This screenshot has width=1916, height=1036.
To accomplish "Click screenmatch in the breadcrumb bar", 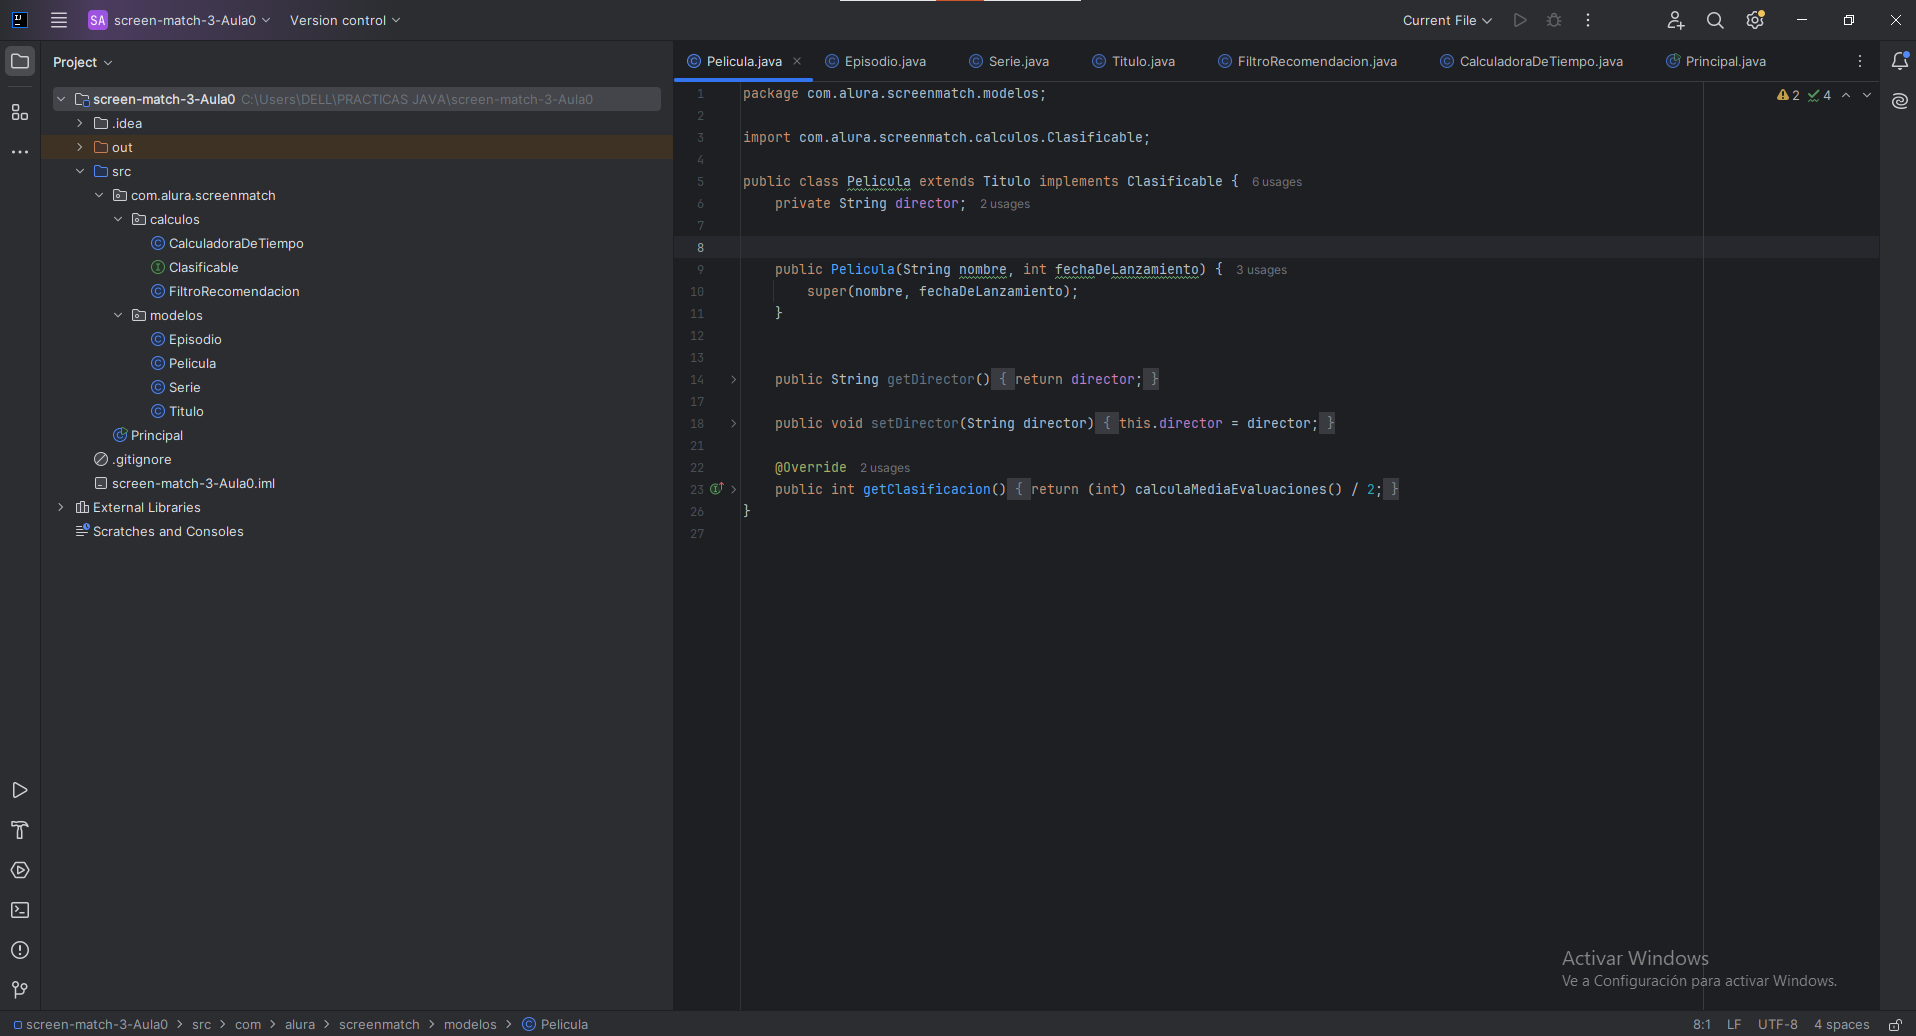I will (x=379, y=1024).
